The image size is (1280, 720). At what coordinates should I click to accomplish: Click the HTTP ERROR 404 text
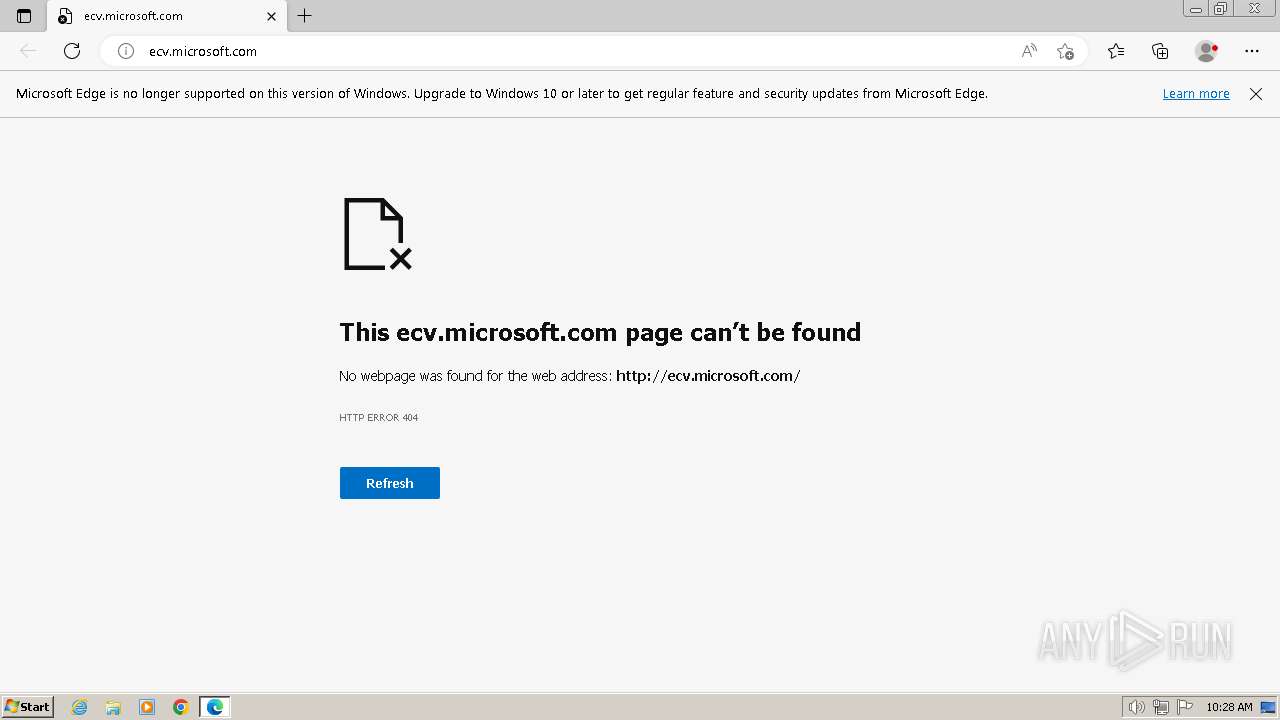coord(378,418)
